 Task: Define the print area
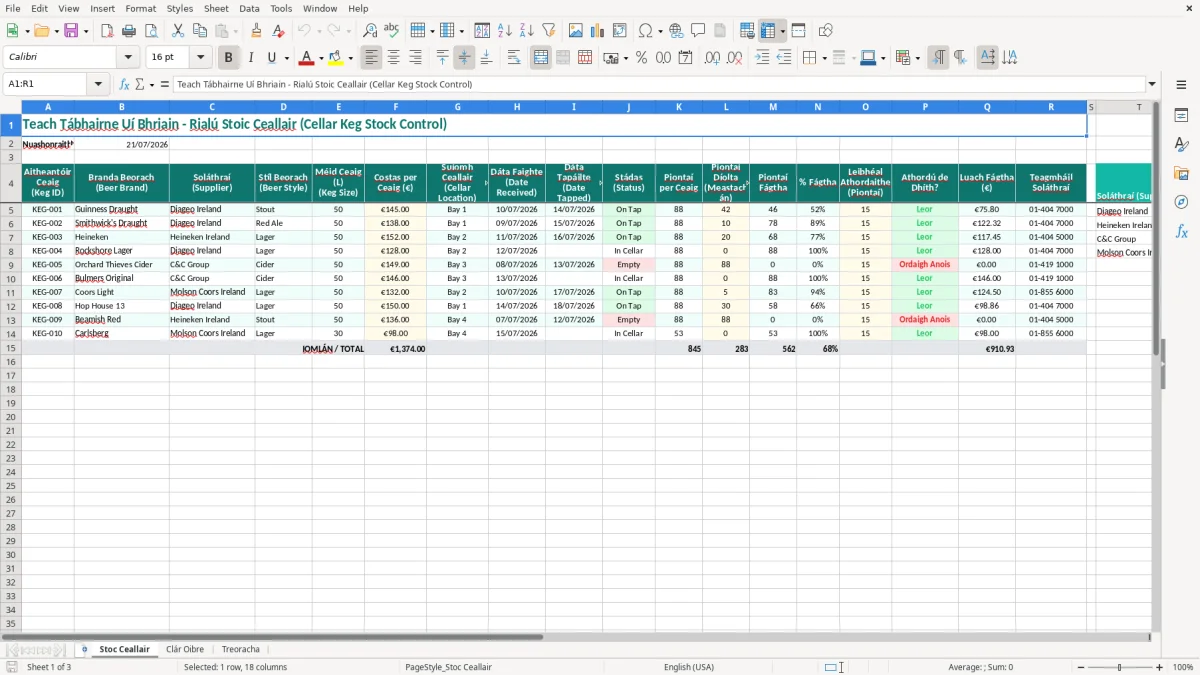pyautogui.click(x=747, y=31)
